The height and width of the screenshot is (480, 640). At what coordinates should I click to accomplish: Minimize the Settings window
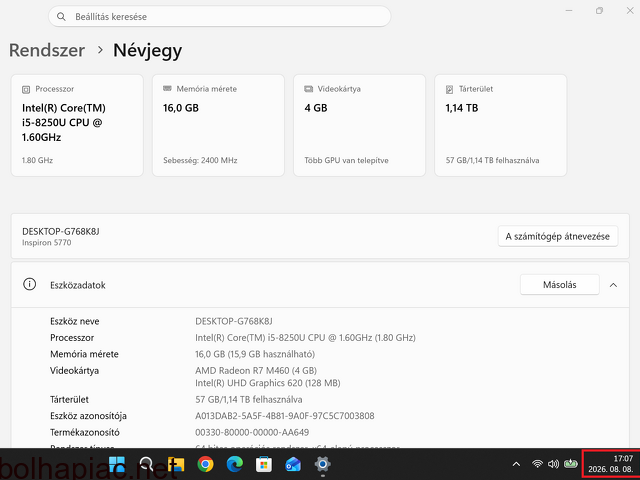pos(569,11)
